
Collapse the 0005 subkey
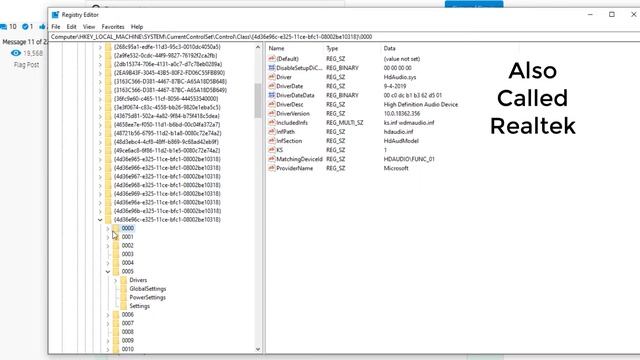click(x=108, y=271)
